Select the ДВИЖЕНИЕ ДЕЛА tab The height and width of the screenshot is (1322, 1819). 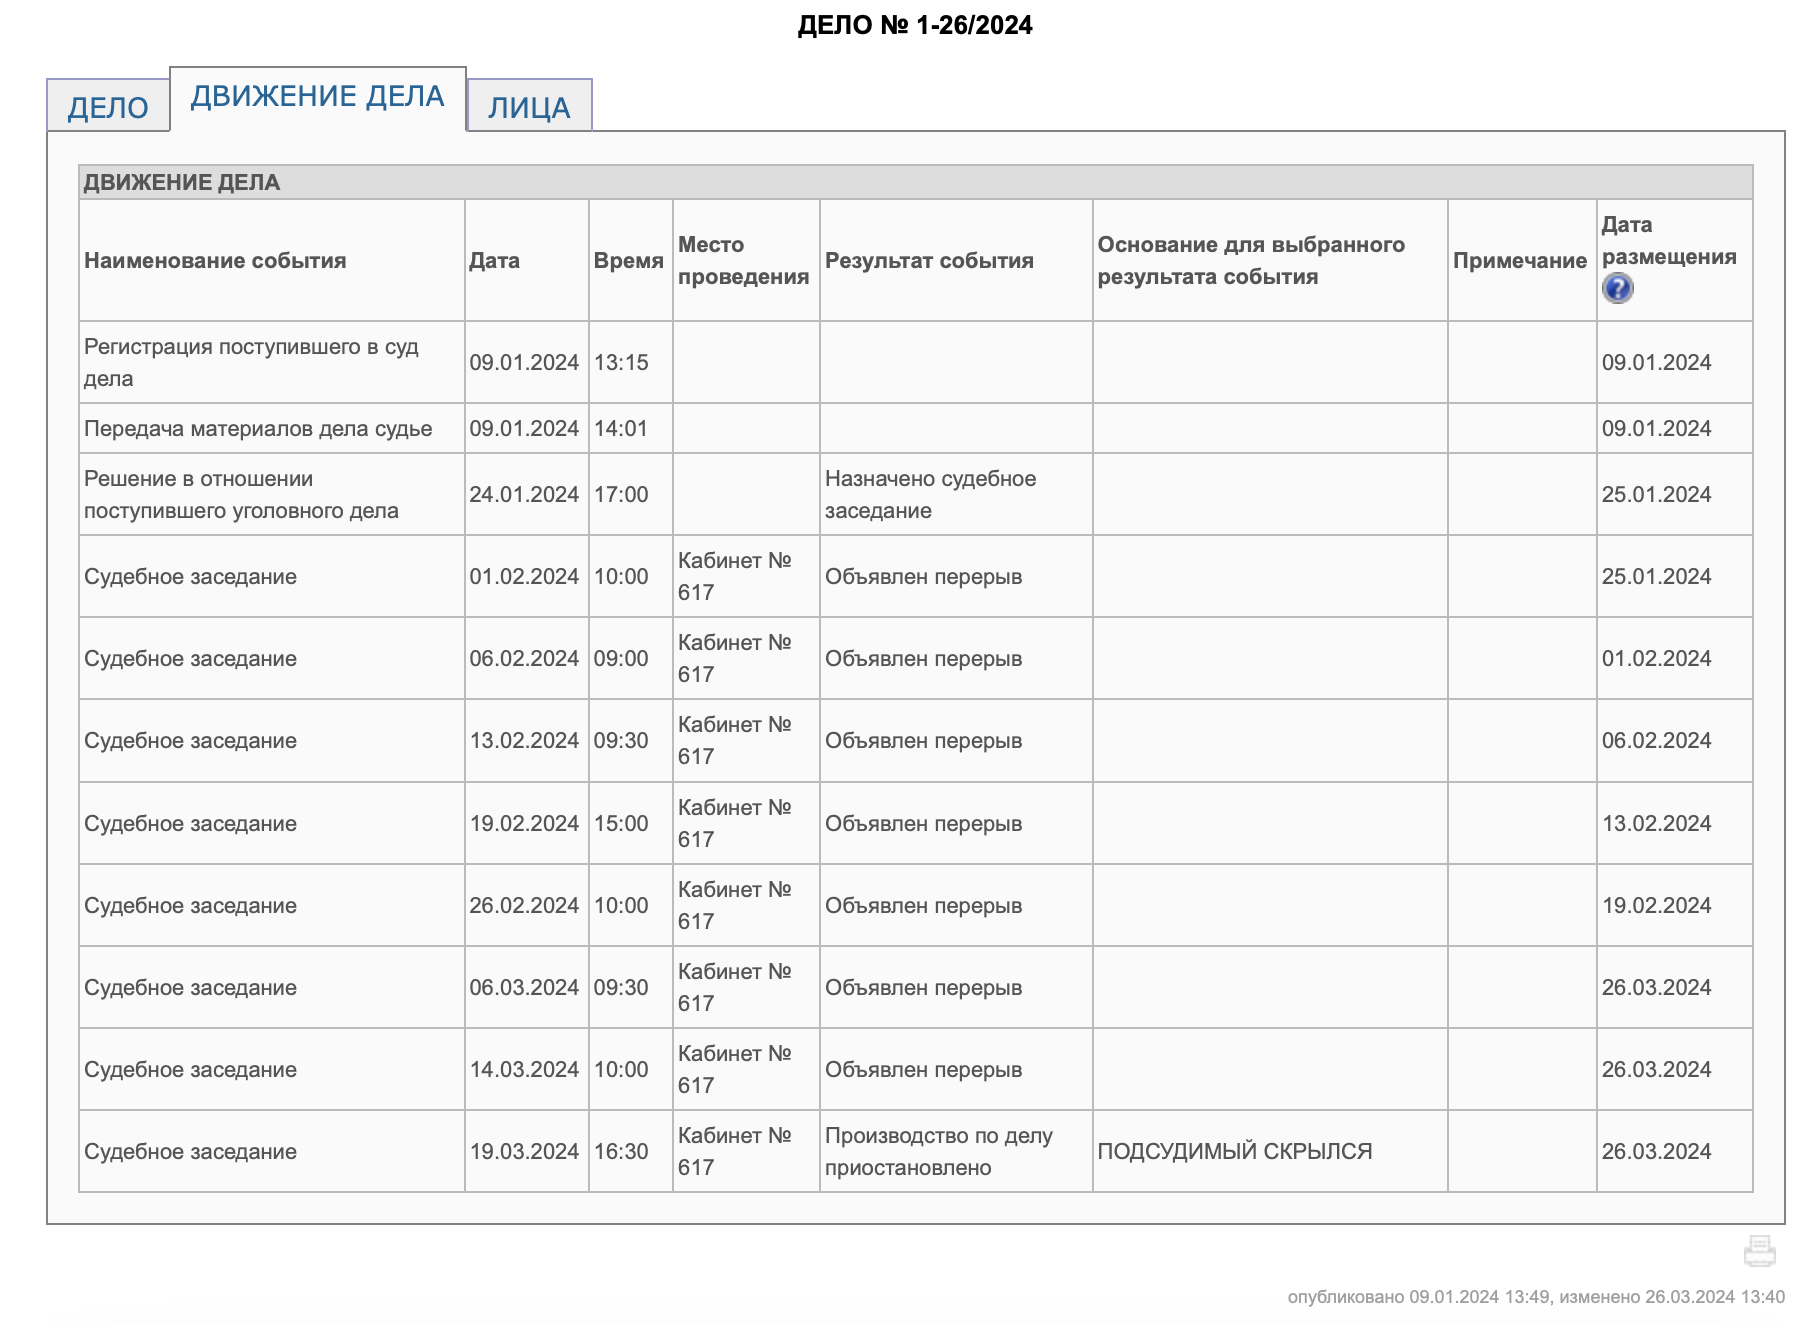coord(318,97)
